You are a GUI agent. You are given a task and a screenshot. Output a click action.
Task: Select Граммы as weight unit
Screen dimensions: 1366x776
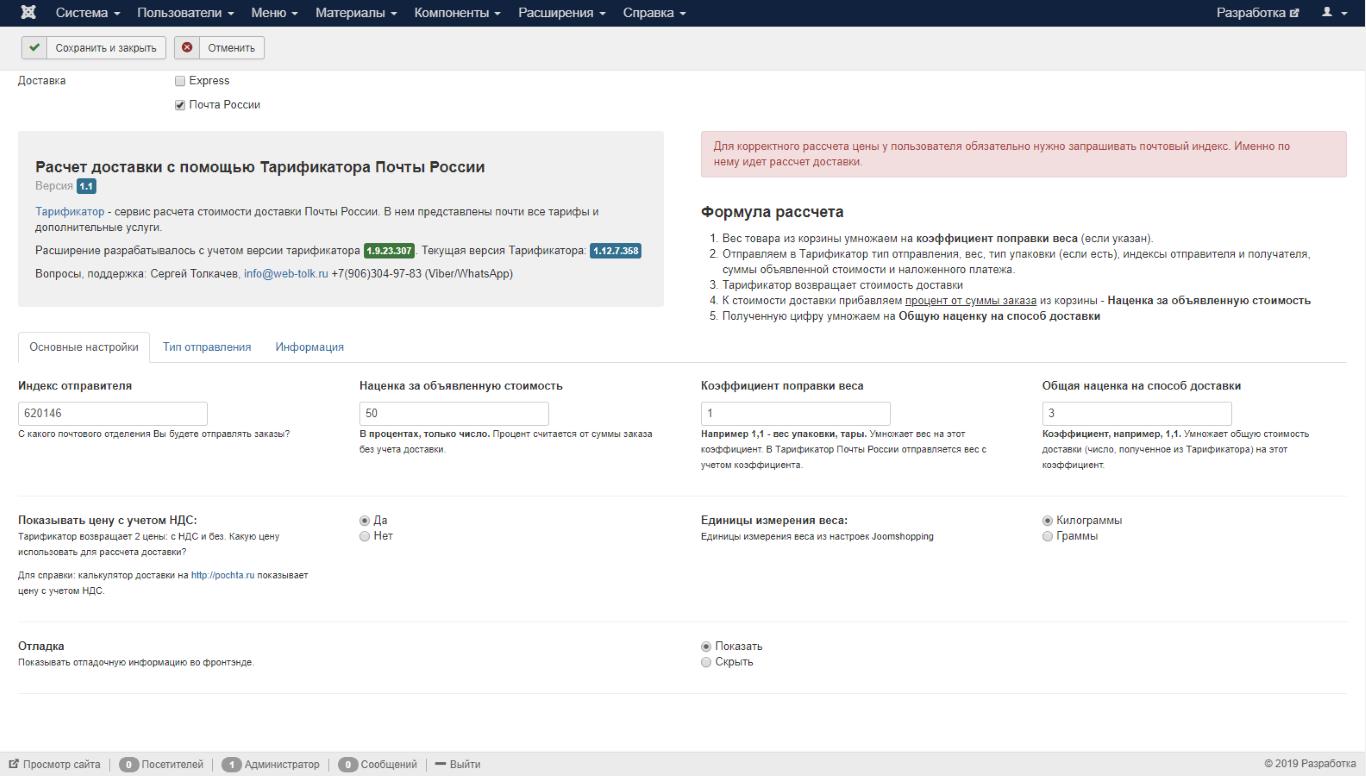[x=1048, y=536]
